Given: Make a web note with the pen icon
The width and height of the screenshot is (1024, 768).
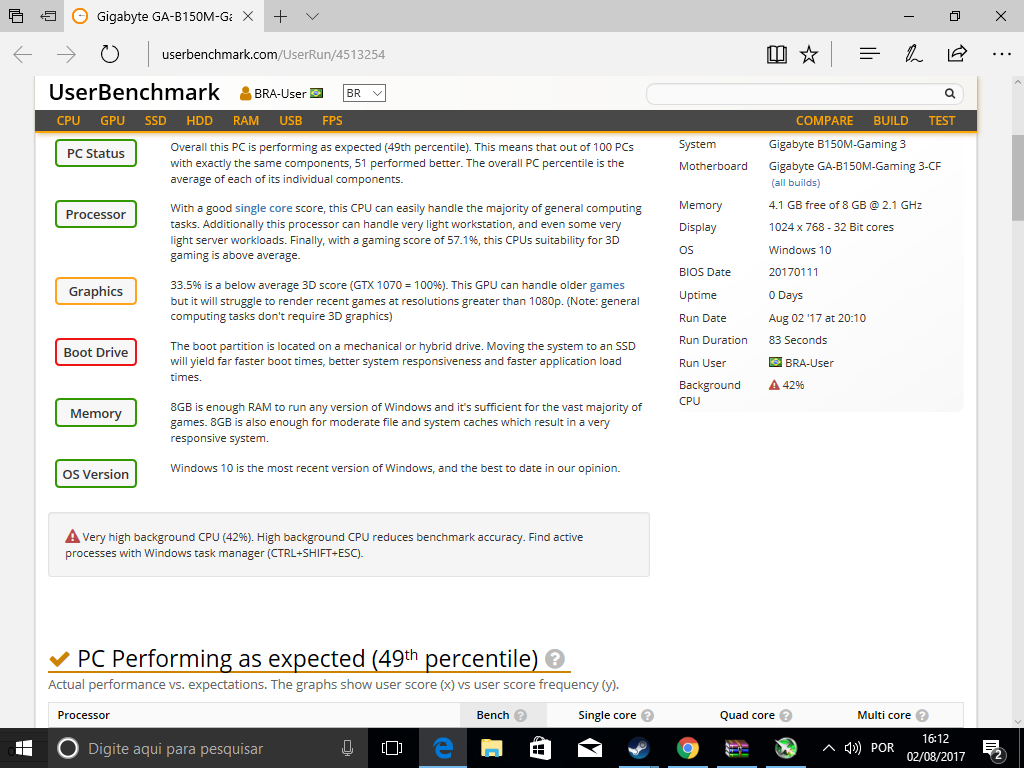Looking at the screenshot, I should pos(913,54).
